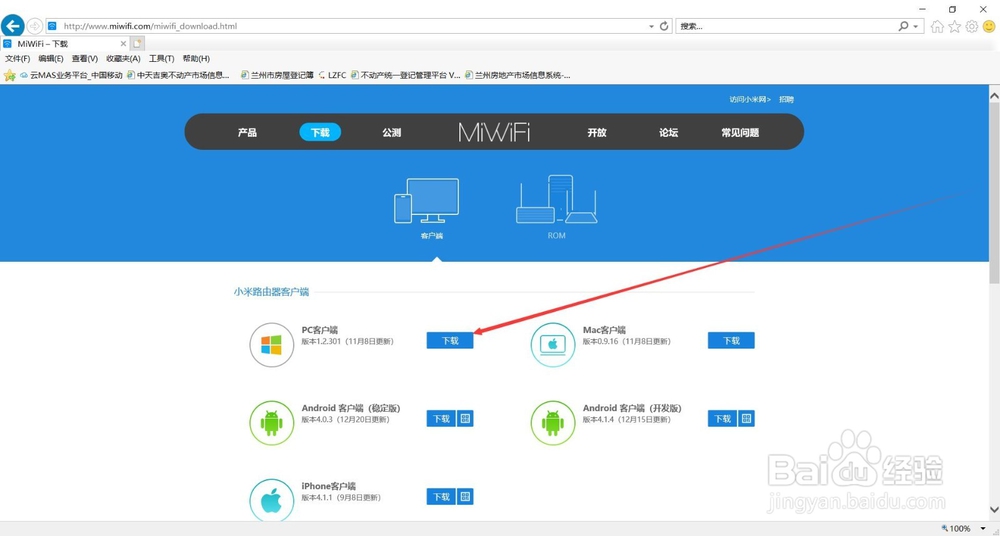
Task: Open the browser tools gear icon
Action: (971, 26)
